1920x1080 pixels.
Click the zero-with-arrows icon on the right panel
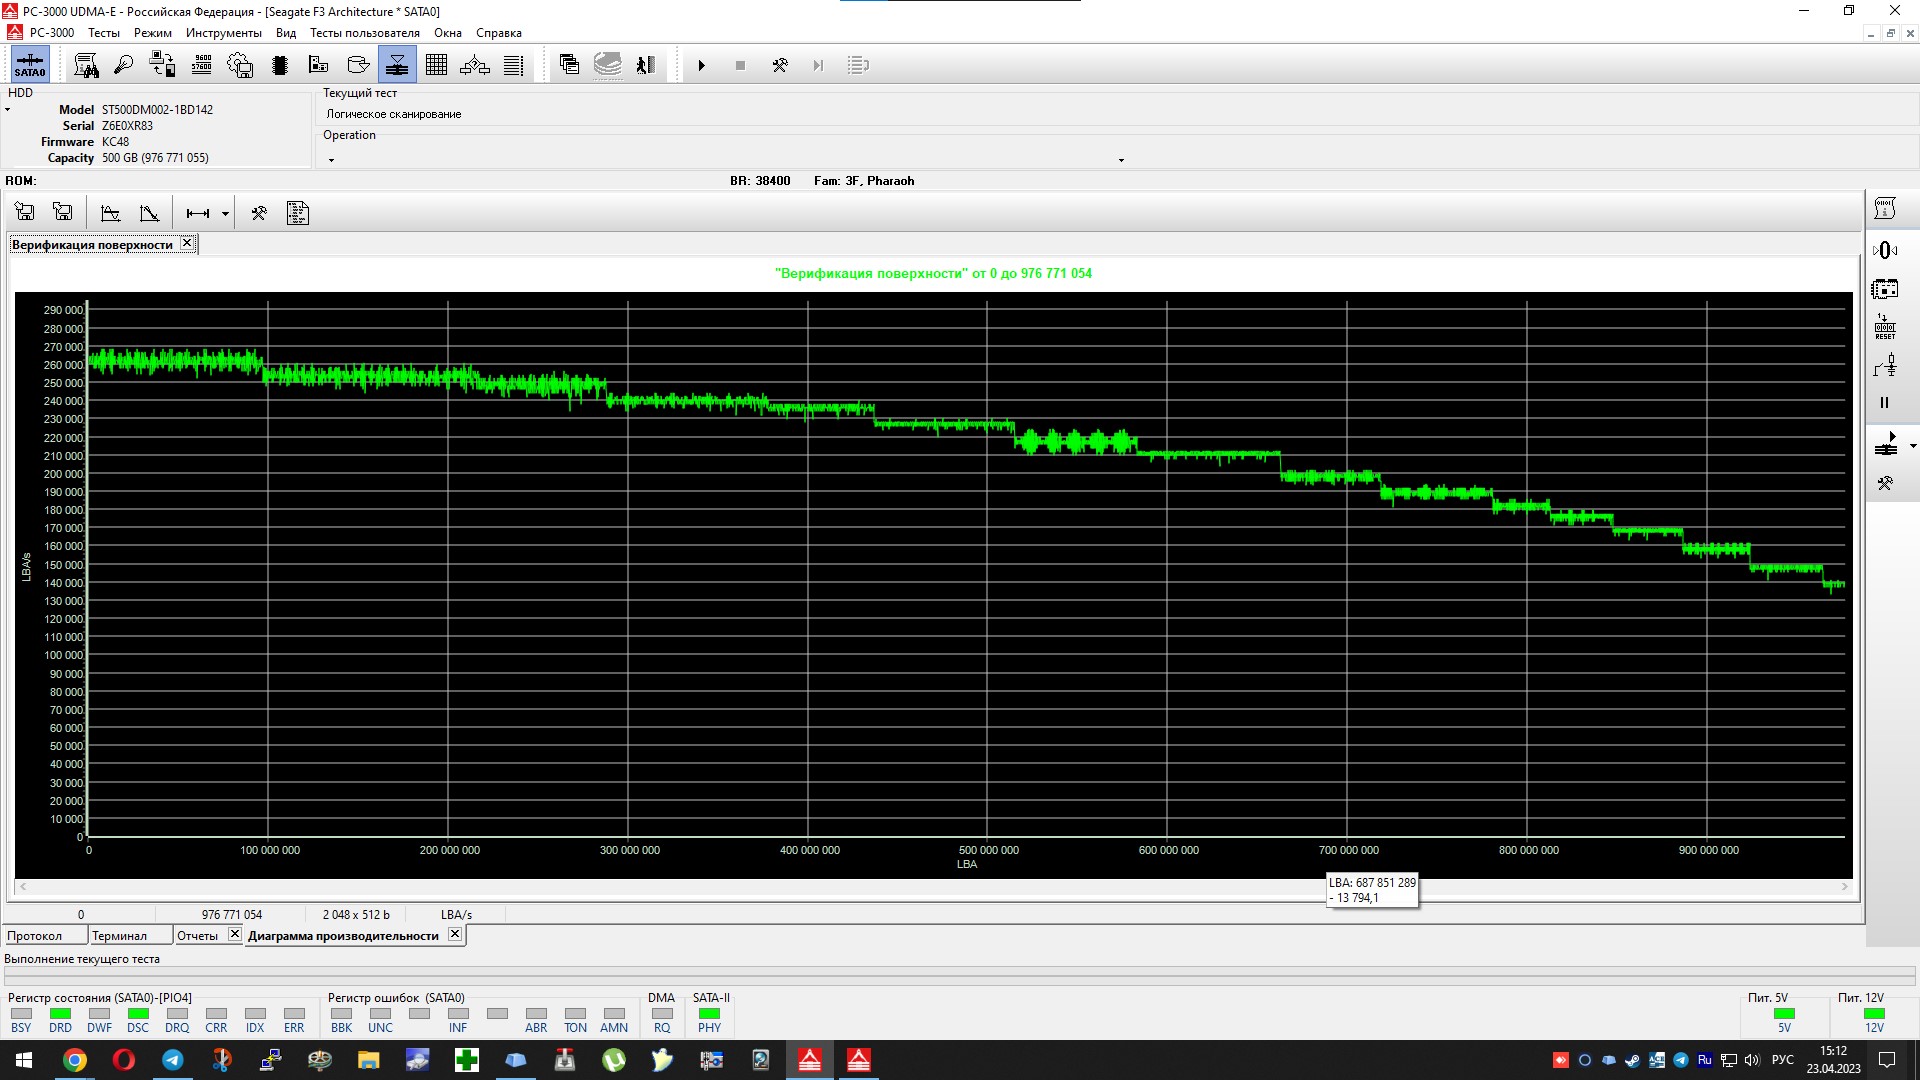[1885, 250]
